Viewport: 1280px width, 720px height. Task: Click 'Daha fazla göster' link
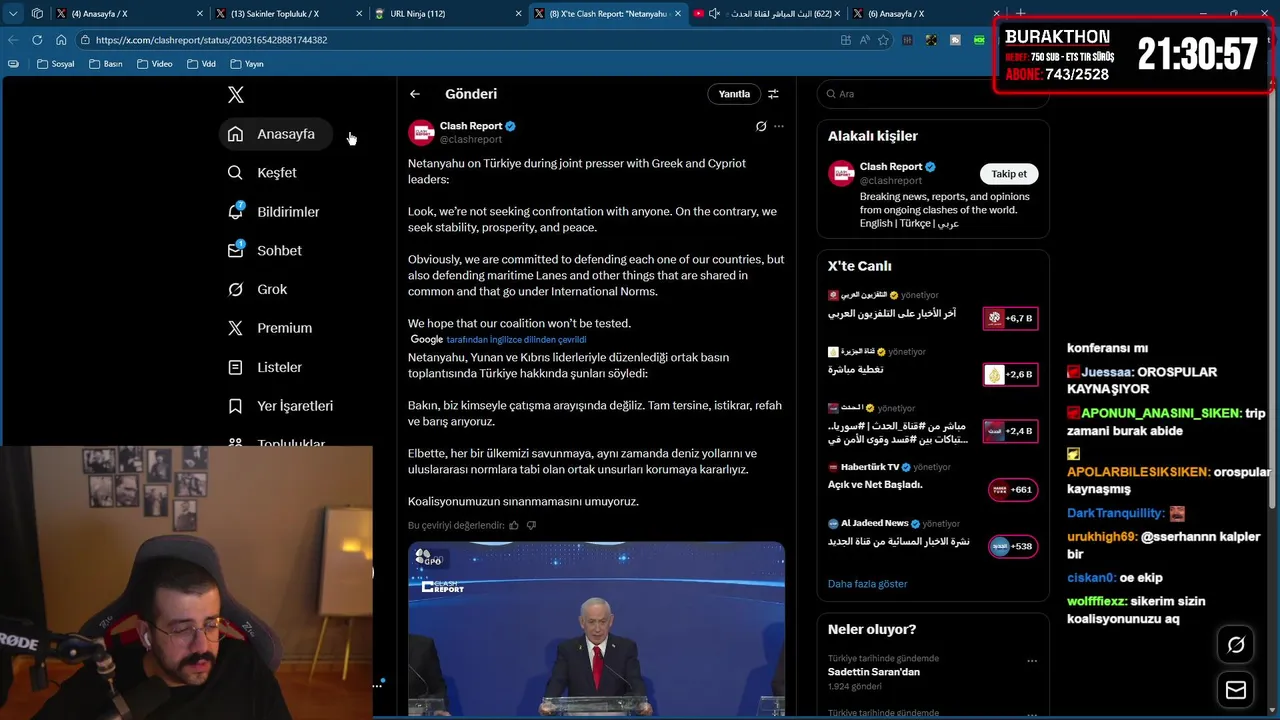click(x=867, y=584)
